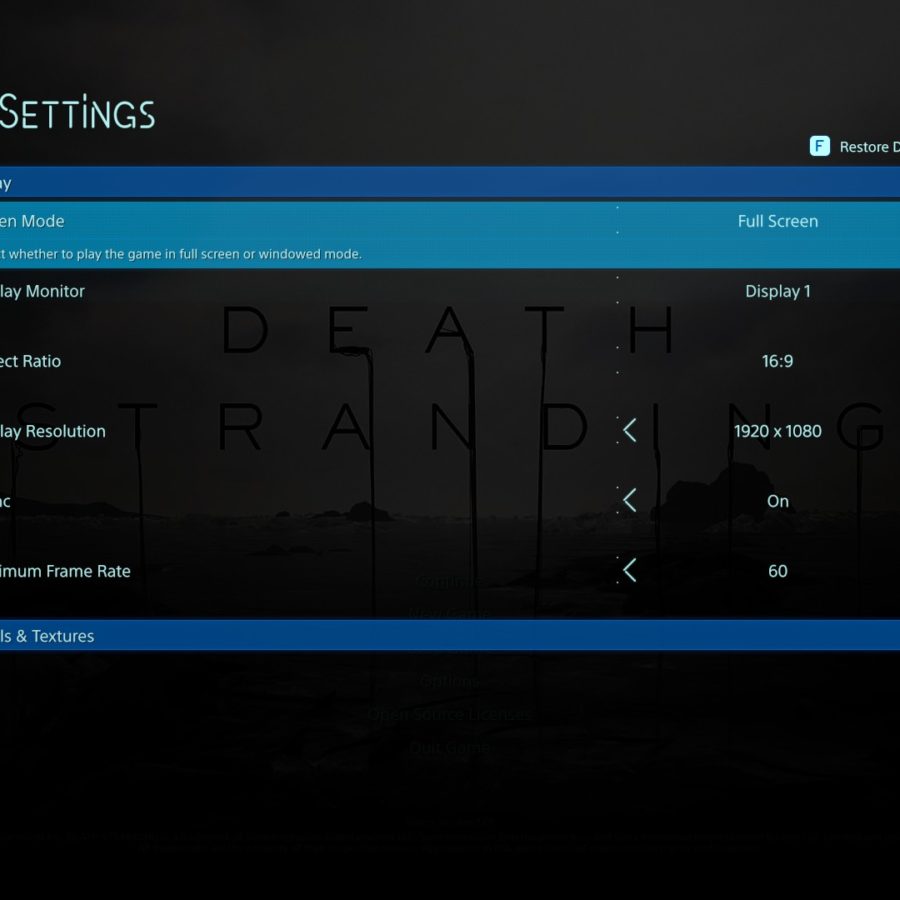
Task: Select the 60 frame rate value
Action: 778,571
